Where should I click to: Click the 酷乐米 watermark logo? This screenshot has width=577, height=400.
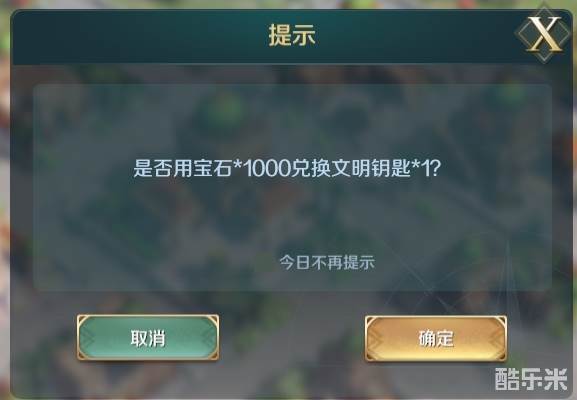pyautogui.click(x=531, y=379)
